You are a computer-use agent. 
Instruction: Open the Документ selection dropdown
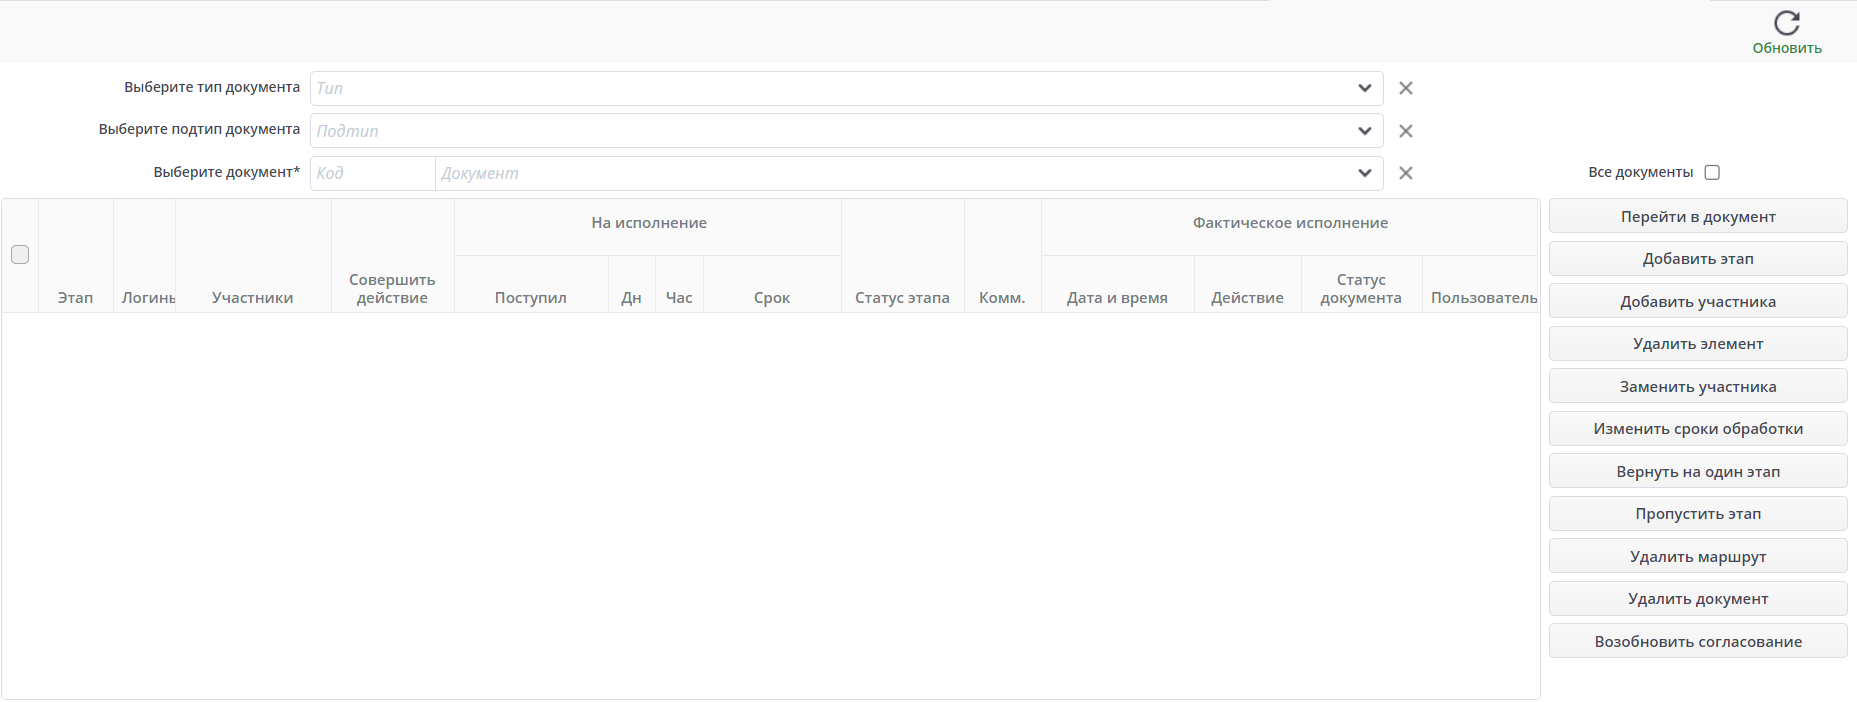point(1364,173)
